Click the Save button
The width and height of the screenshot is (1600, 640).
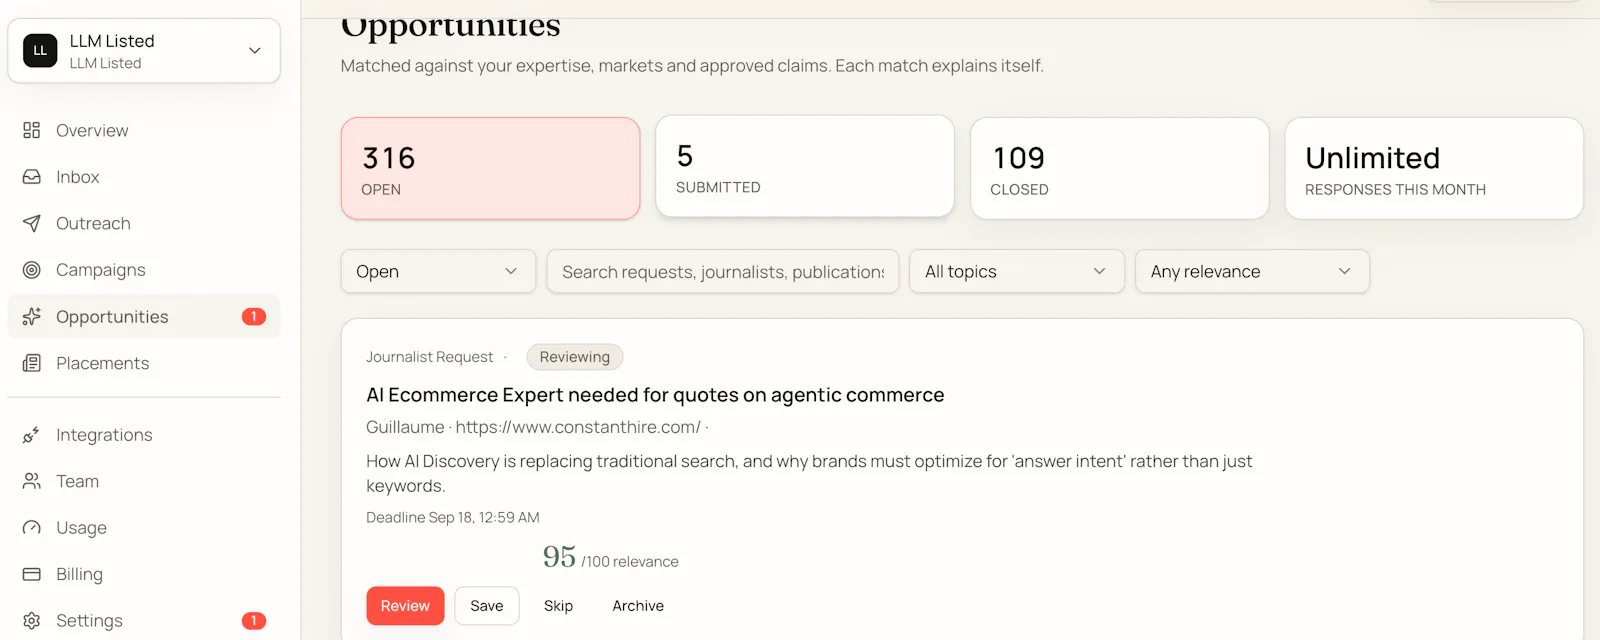pos(487,606)
